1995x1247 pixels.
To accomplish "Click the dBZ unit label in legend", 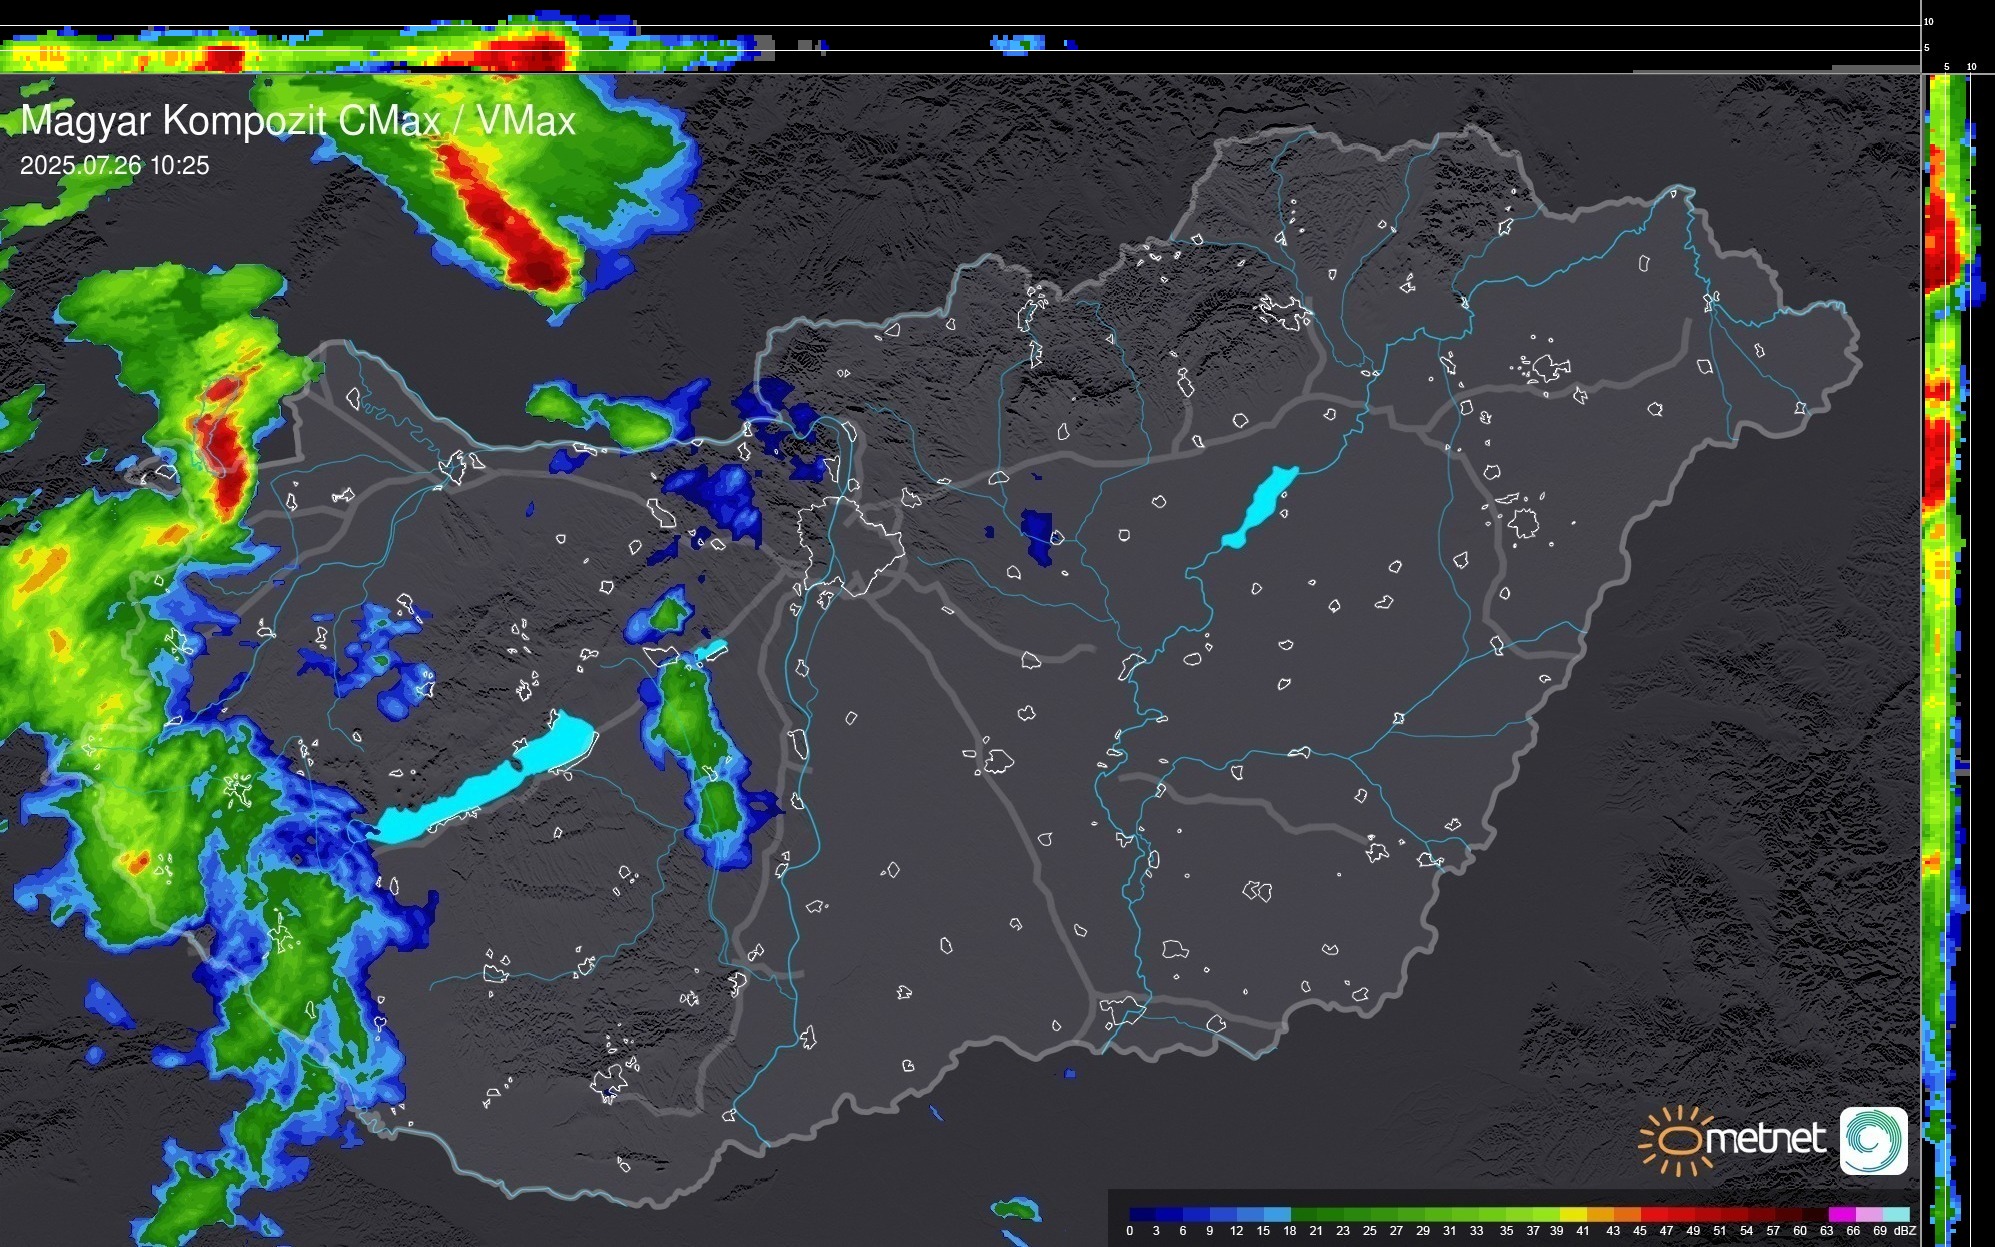I will 1904,1231.
